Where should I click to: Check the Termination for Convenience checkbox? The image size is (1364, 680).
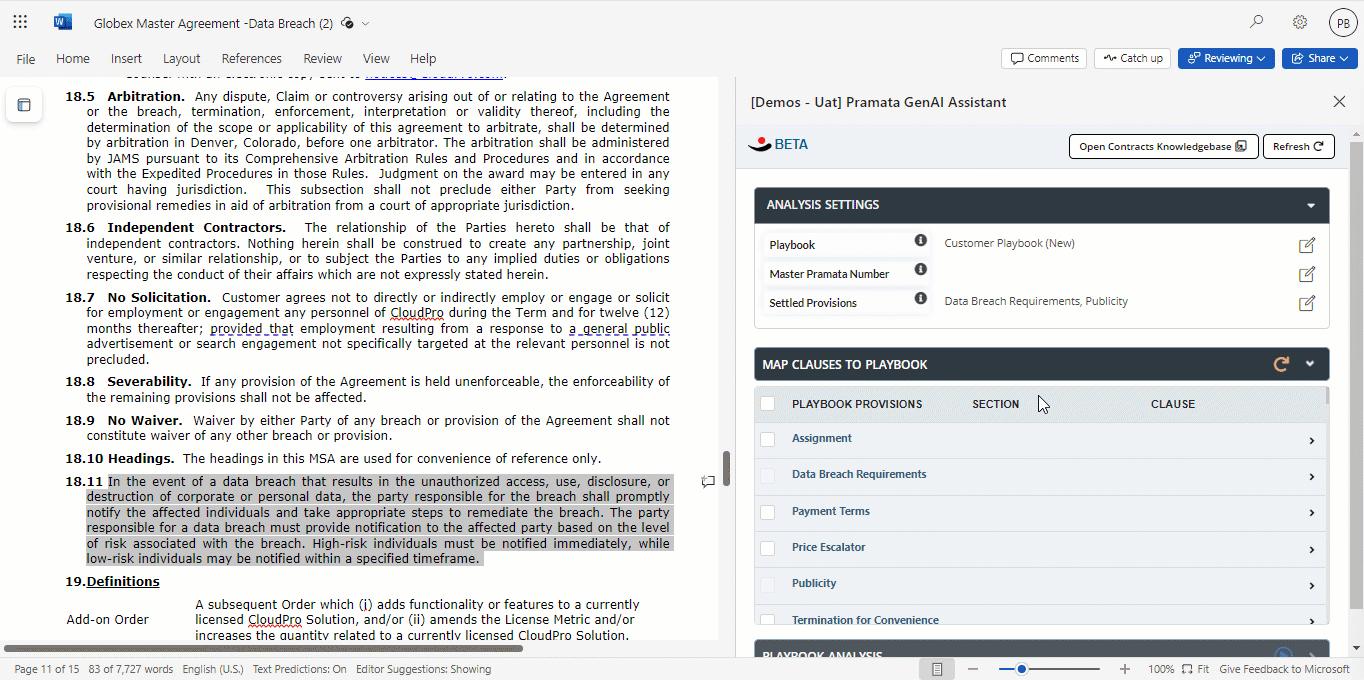point(767,620)
